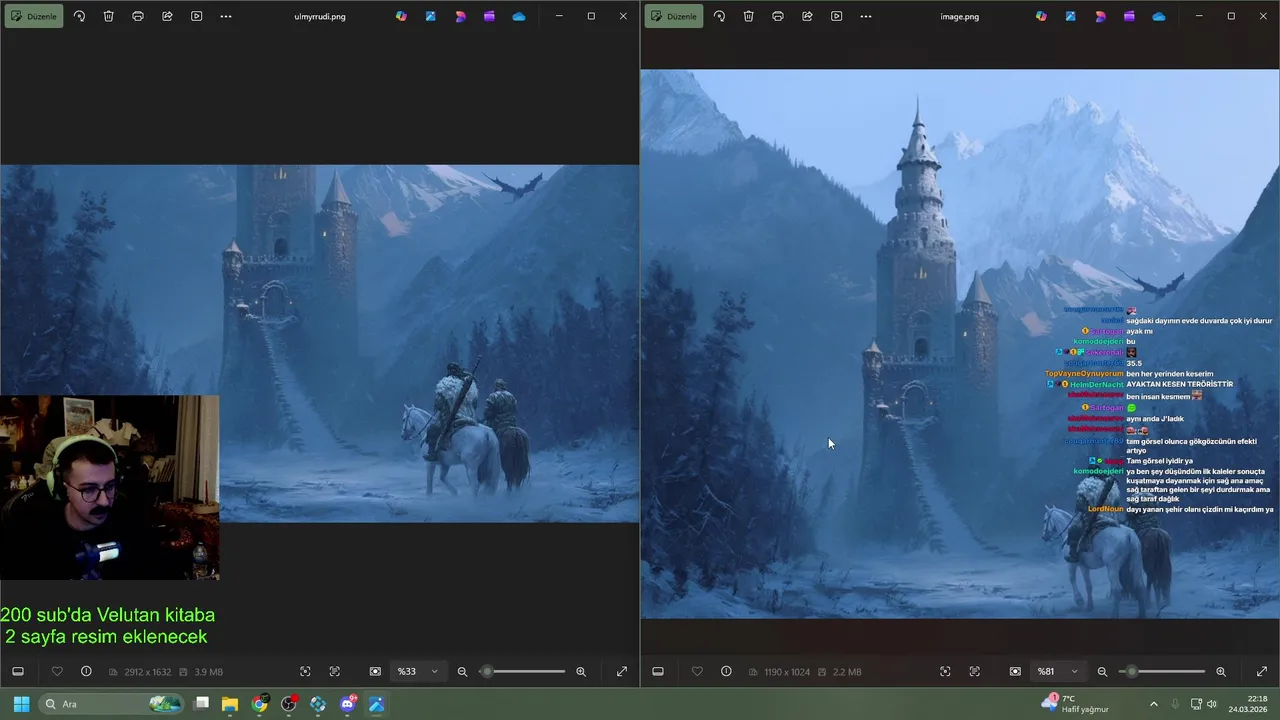Image resolution: width=1280 pixels, height=720 pixels.
Task: Favorite image.png with the heart icon
Action: tap(697, 671)
